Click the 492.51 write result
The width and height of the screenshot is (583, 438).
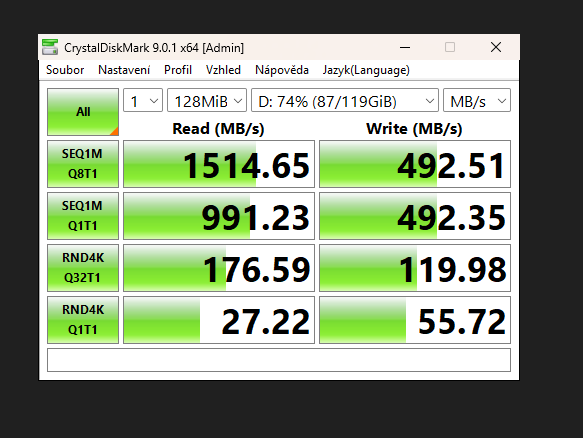click(415, 164)
